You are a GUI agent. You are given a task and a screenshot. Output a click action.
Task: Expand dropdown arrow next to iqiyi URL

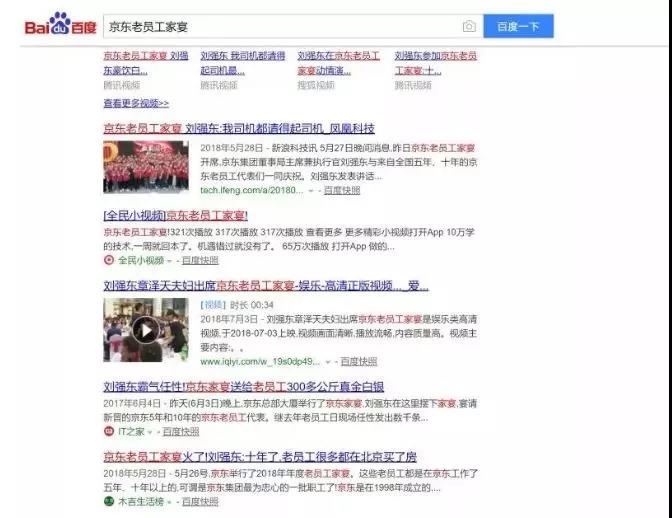click(328, 362)
